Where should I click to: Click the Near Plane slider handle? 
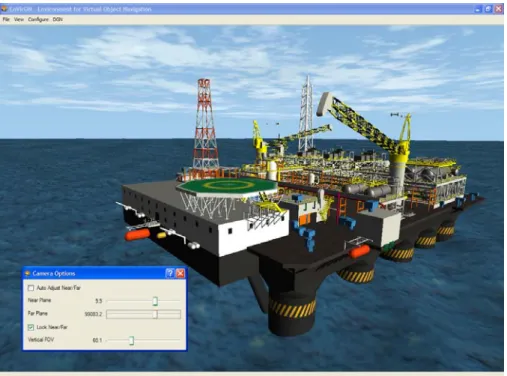[x=155, y=301]
